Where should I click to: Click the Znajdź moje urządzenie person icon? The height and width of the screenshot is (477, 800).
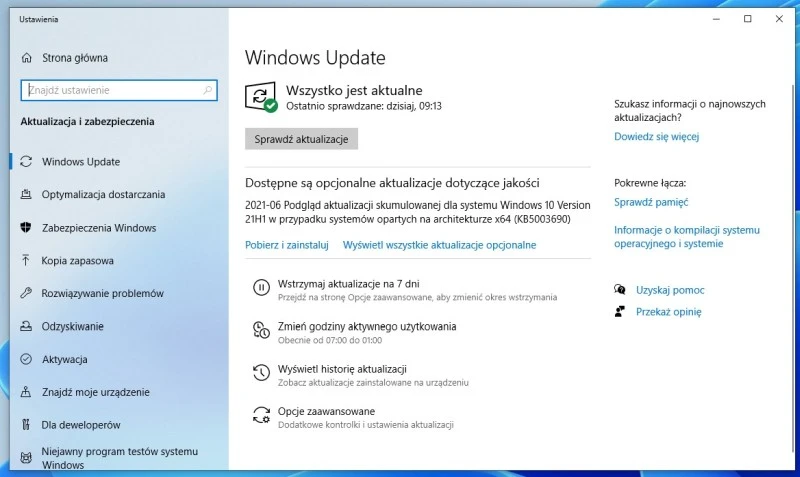tap(26, 392)
